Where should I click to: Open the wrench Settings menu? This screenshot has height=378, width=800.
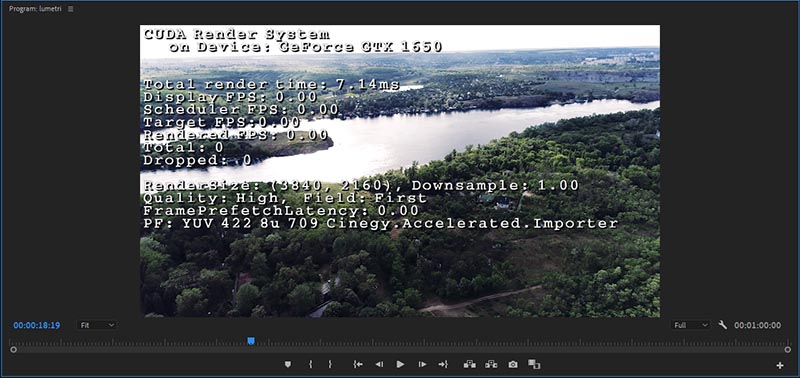click(x=722, y=324)
